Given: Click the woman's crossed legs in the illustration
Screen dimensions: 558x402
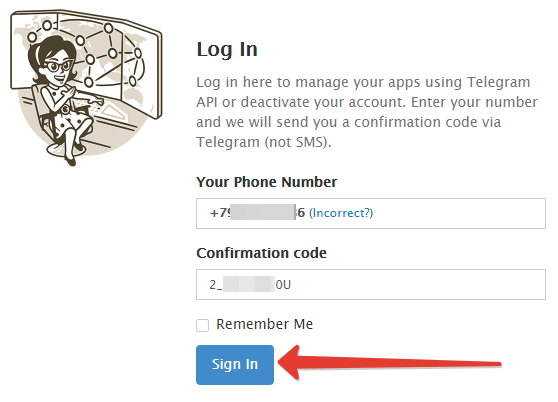Looking at the screenshot, I should pyautogui.click(x=75, y=142).
